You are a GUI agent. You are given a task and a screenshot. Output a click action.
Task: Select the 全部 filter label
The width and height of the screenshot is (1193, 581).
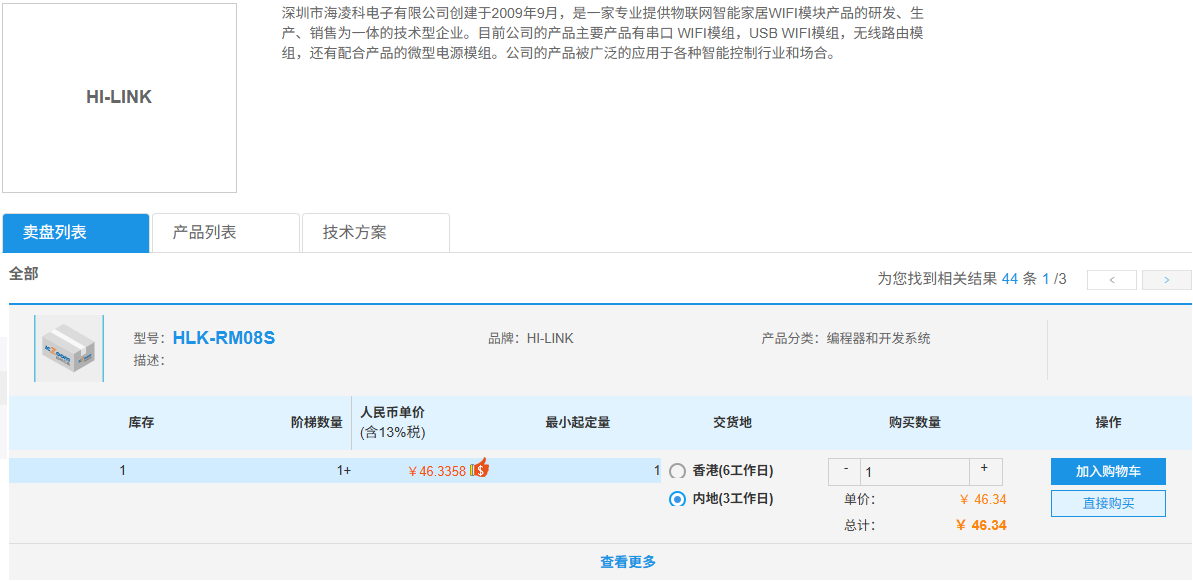pyautogui.click(x=24, y=275)
